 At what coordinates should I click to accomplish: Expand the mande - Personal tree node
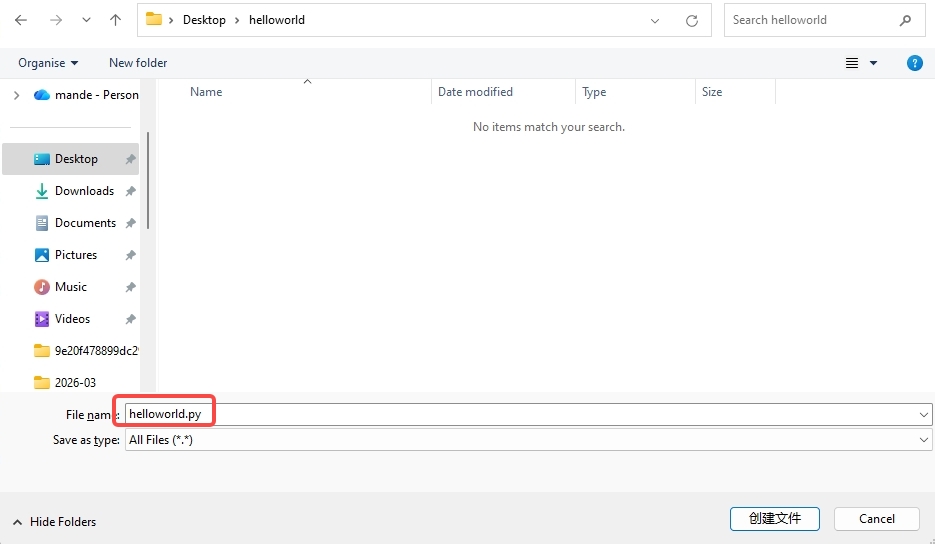16,95
